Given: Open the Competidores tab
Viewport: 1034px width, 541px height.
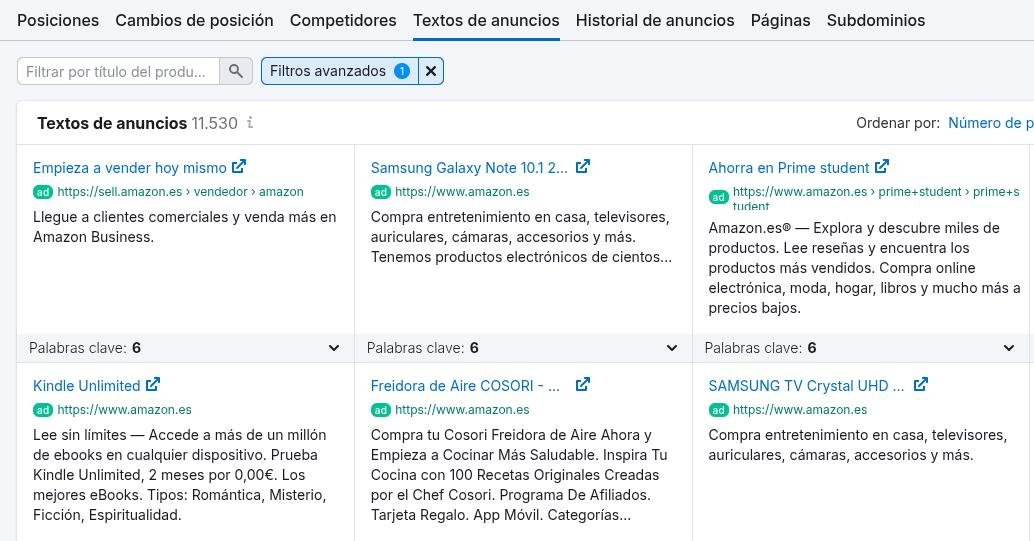Looking at the screenshot, I should [343, 20].
